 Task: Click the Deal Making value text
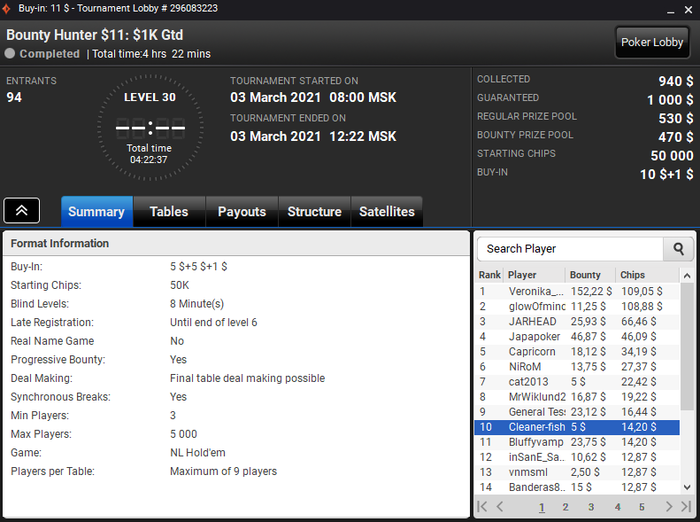click(x=247, y=378)
